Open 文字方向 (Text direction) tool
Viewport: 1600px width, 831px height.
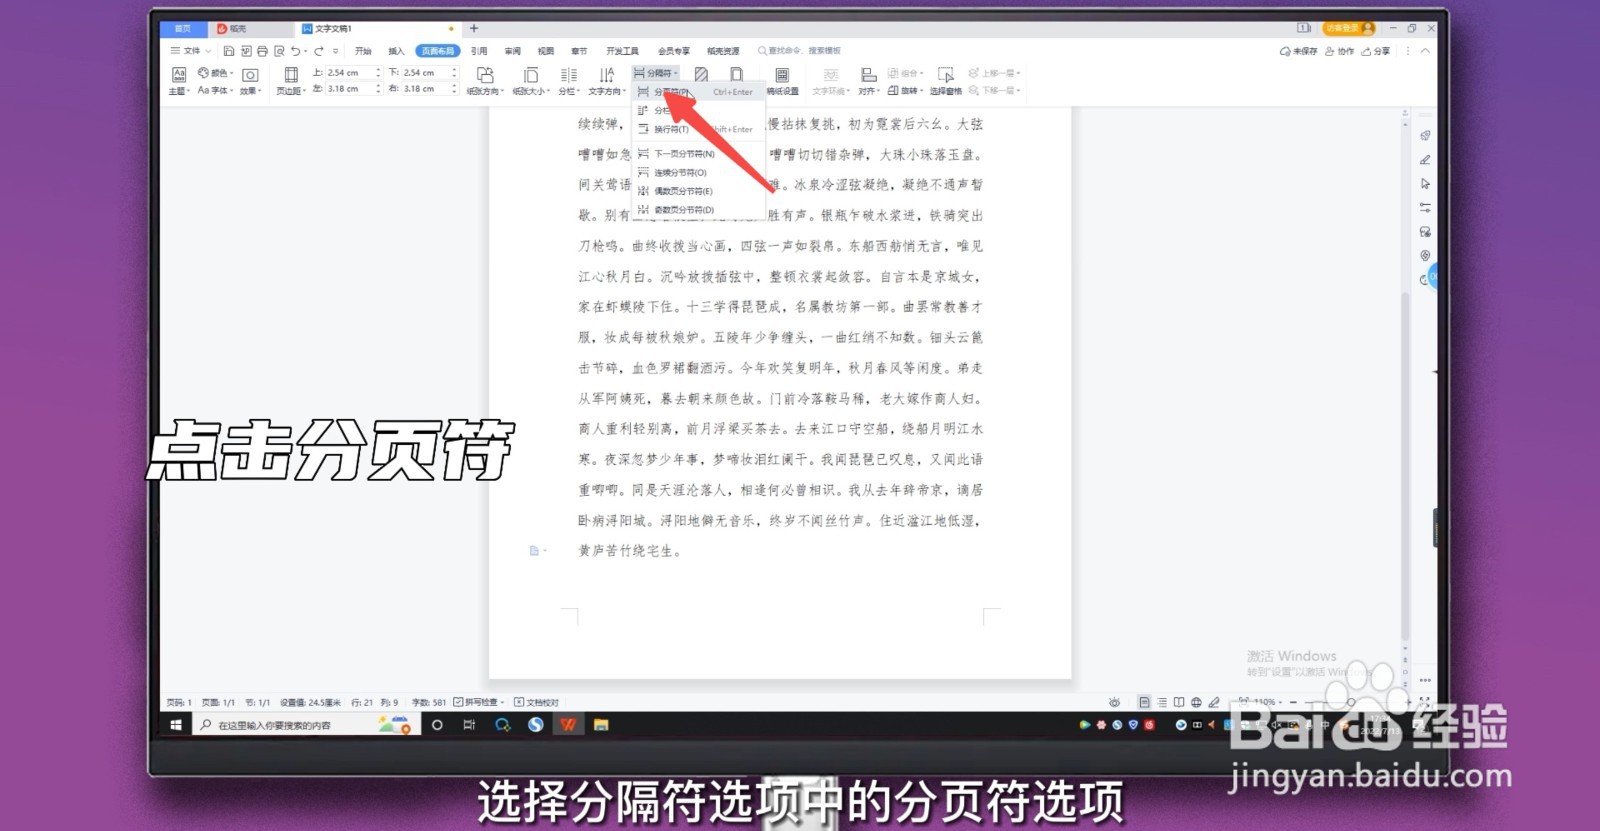[606, 81]
